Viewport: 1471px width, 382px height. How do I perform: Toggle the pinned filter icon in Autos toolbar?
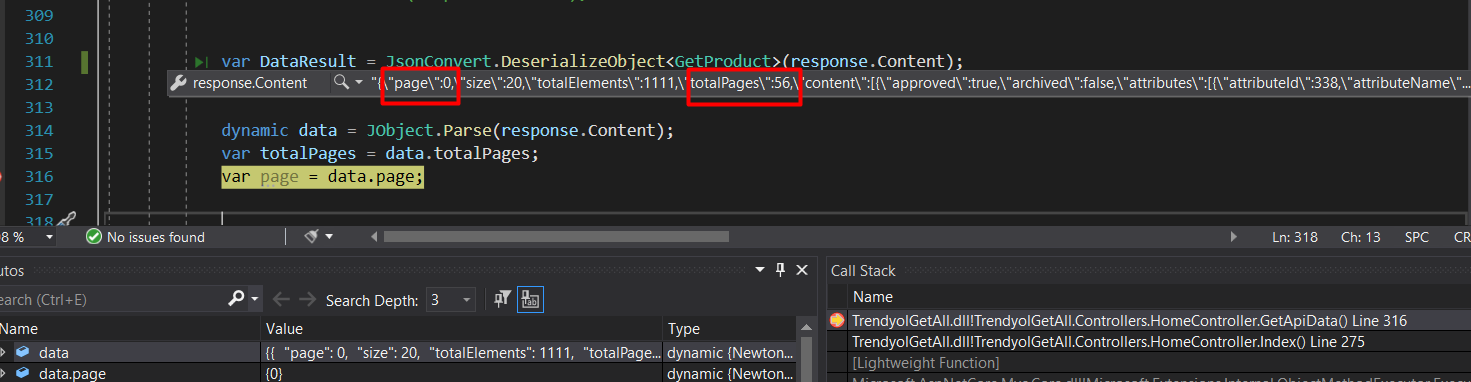click(x=502, y=299)
